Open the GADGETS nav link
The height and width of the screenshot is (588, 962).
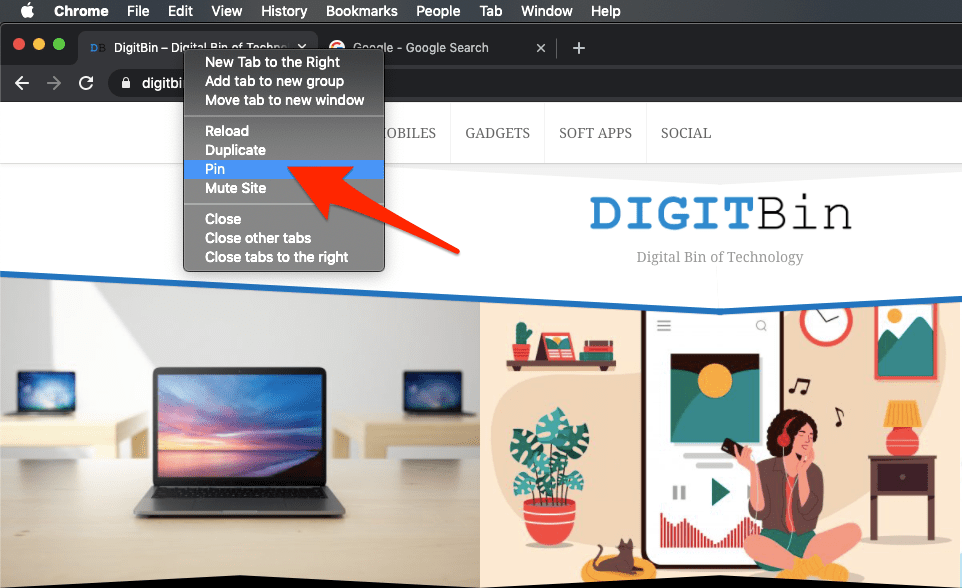498,133
